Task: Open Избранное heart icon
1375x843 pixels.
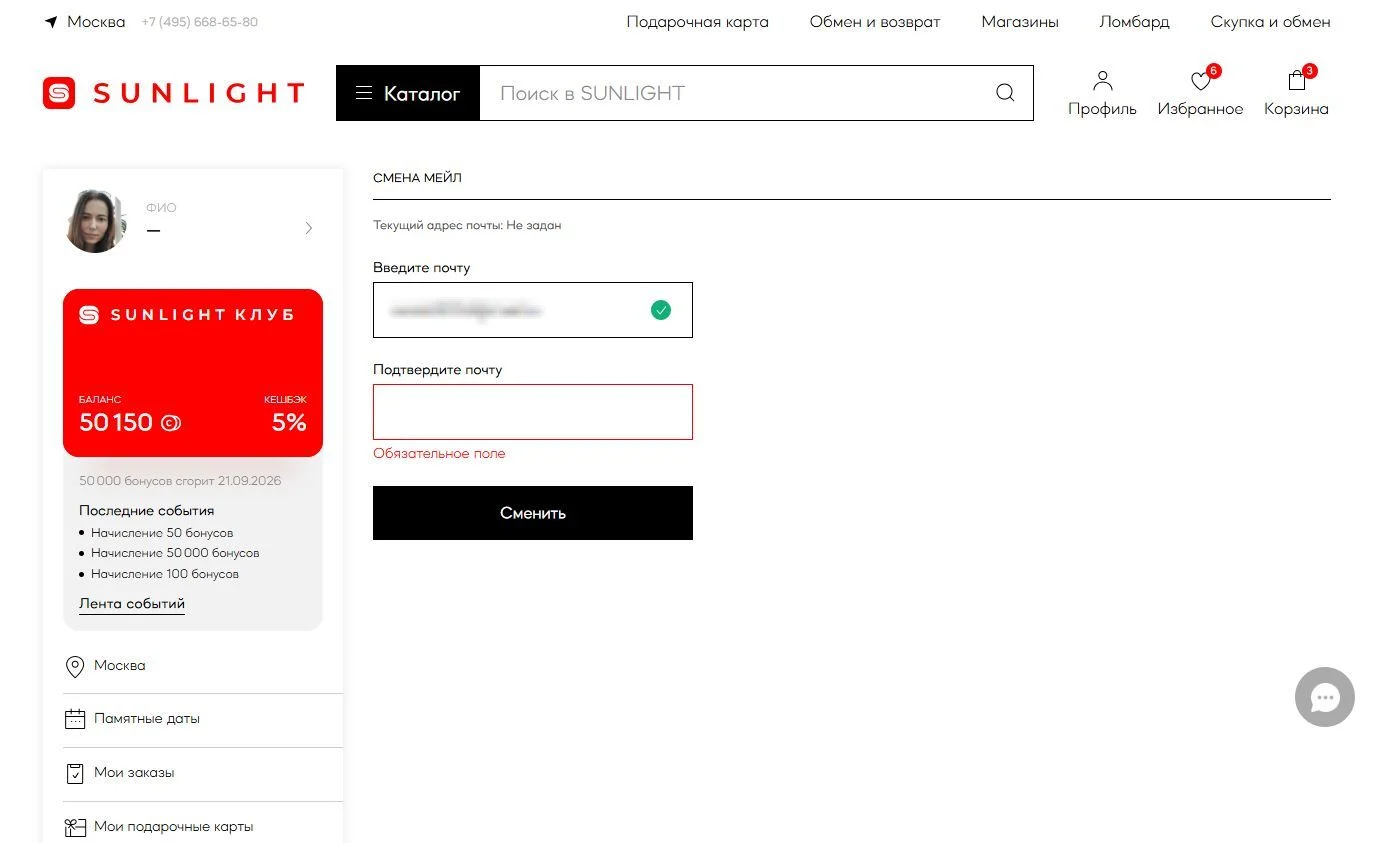Action: click(1200, 82)
